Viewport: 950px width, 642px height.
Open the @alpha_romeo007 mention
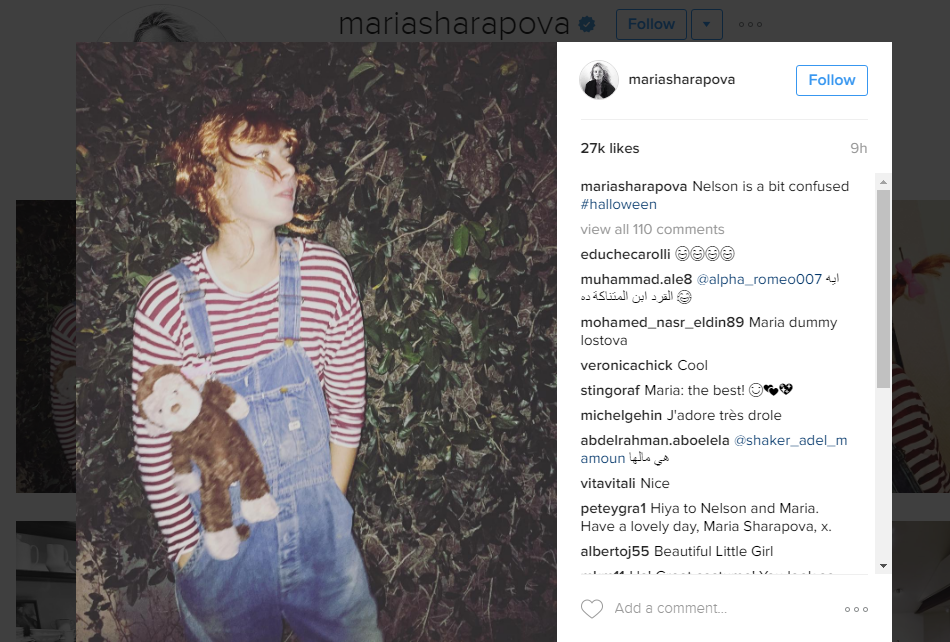pyautogui.click(x=759, y=279)
